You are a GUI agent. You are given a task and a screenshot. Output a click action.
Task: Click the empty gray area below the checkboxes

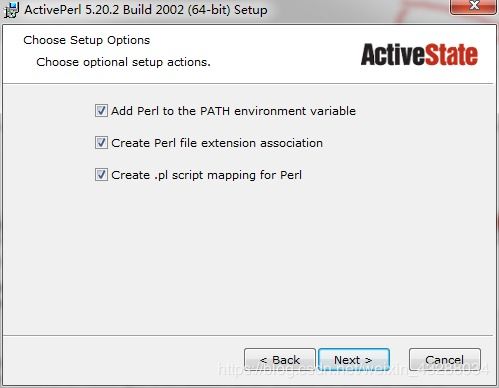pos(248,260)
